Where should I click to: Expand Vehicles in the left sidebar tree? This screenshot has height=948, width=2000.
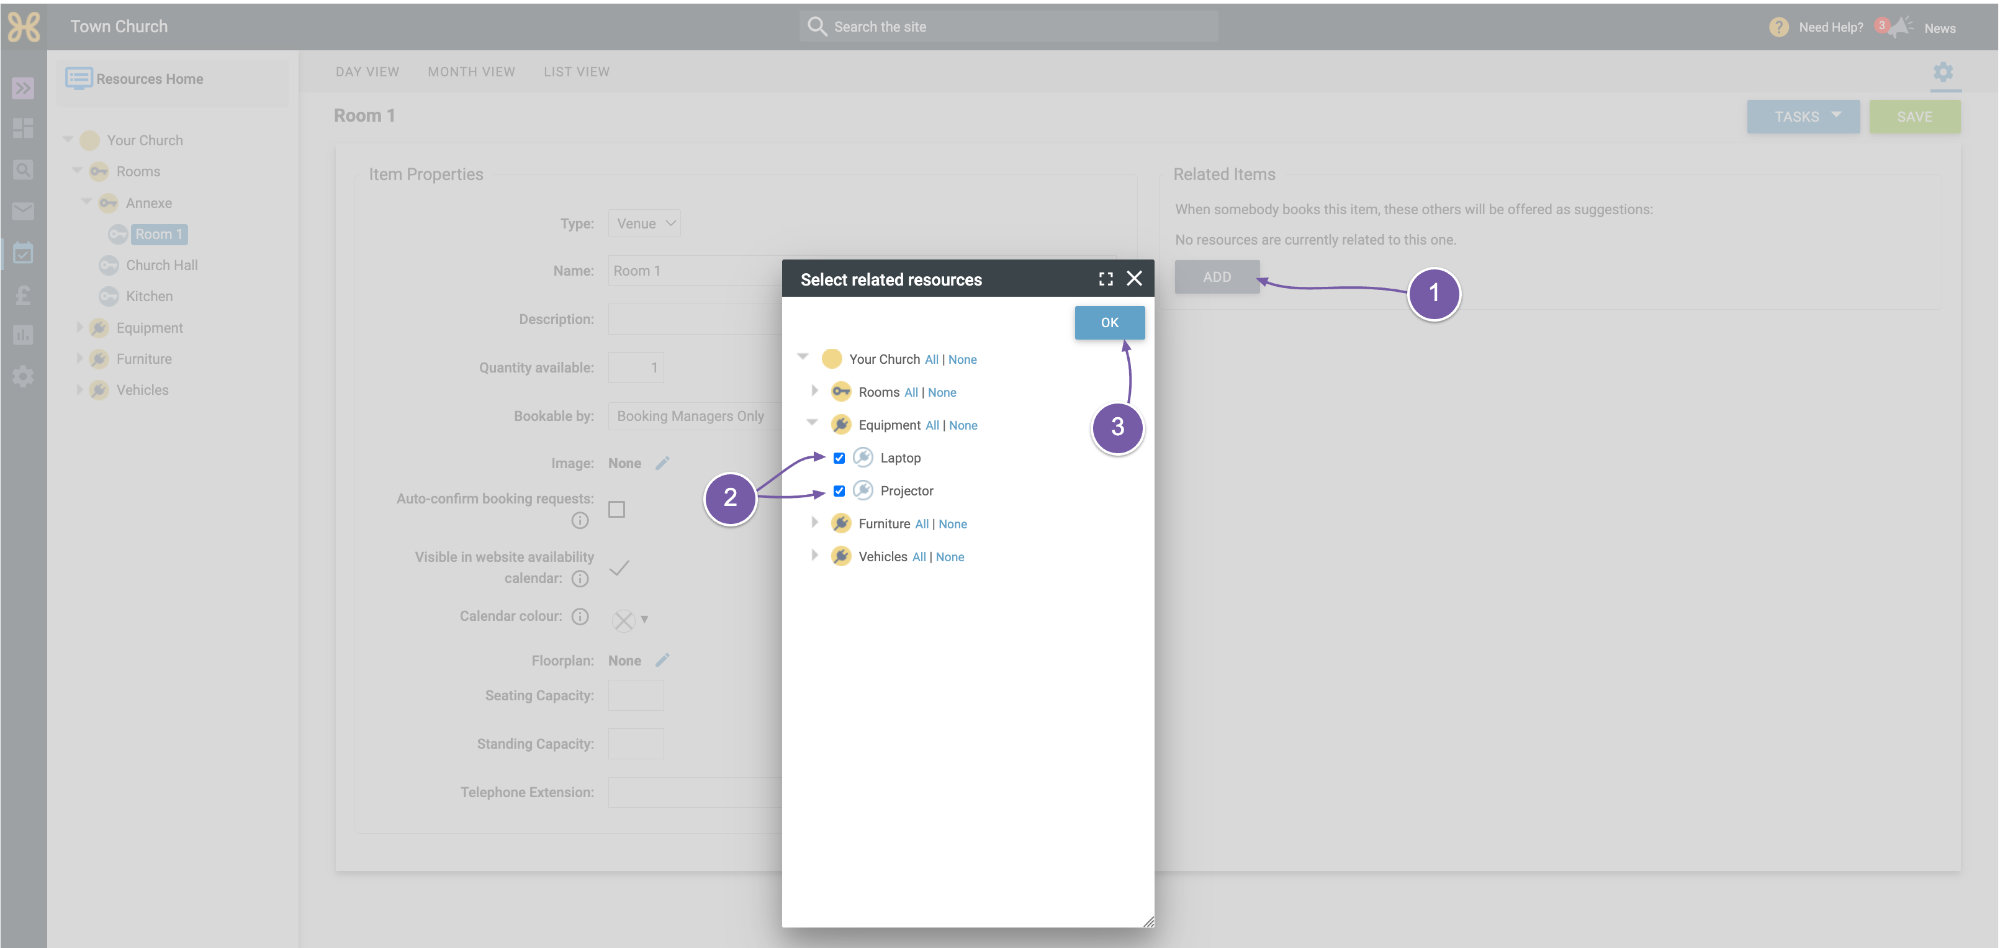pyautogui.click(x=79, y=389)
